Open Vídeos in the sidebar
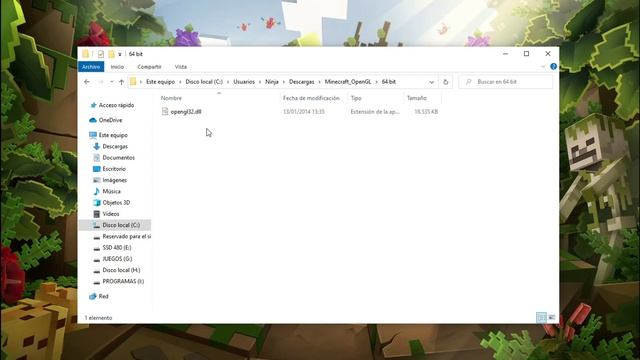Screen dimensions: 640x360 (x=111, y=214)
